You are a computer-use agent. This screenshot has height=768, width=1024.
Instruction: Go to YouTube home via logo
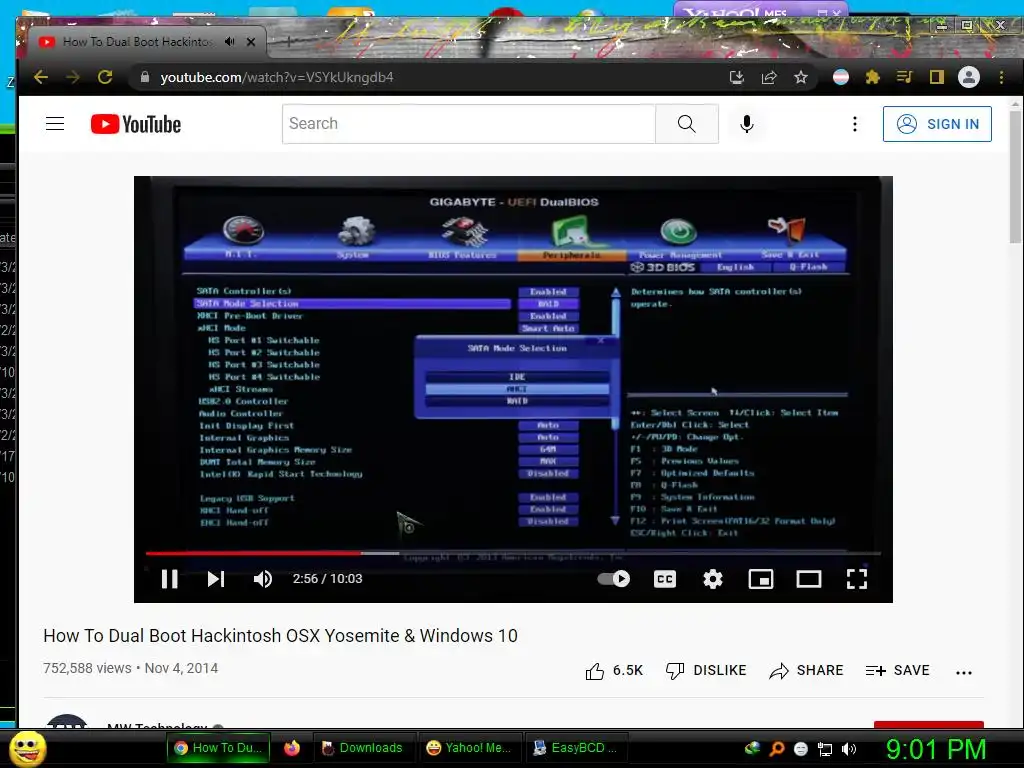point(136,124)
